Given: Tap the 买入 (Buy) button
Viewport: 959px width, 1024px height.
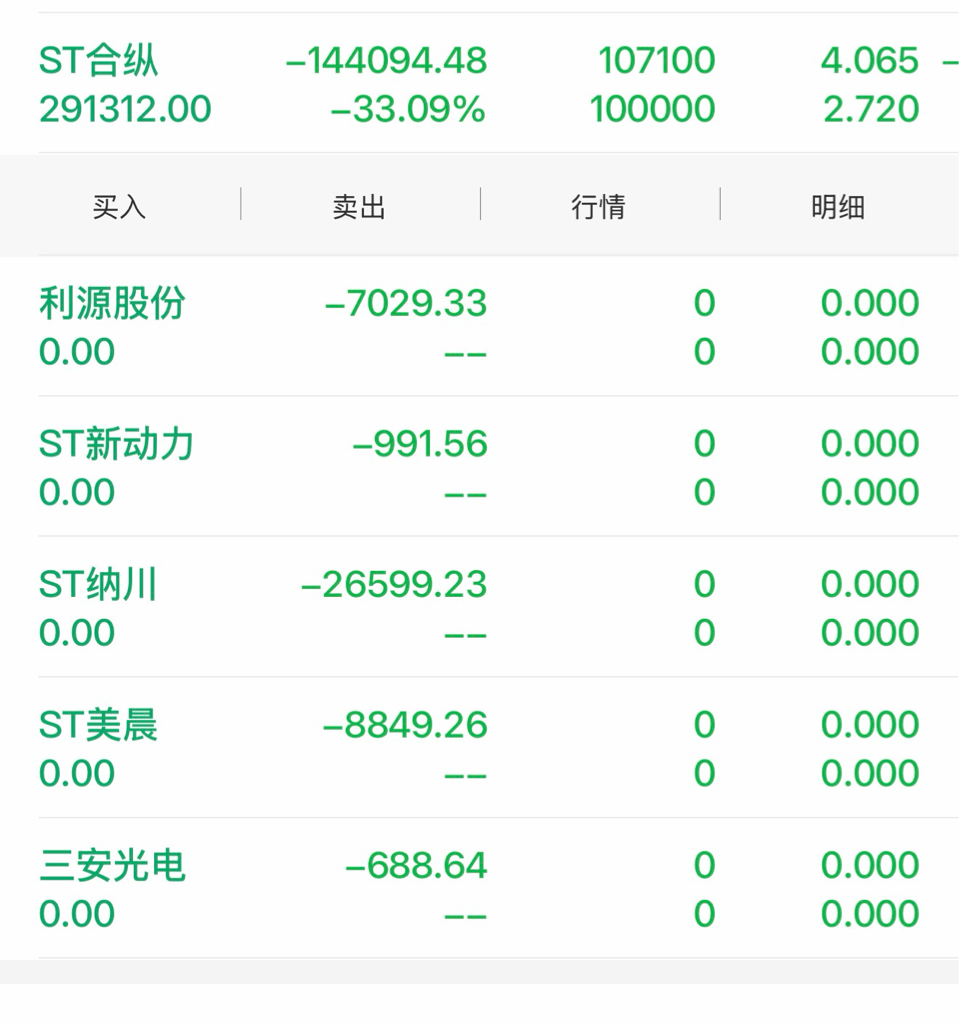Looking at the screenshot, I should tap(119, 207).
